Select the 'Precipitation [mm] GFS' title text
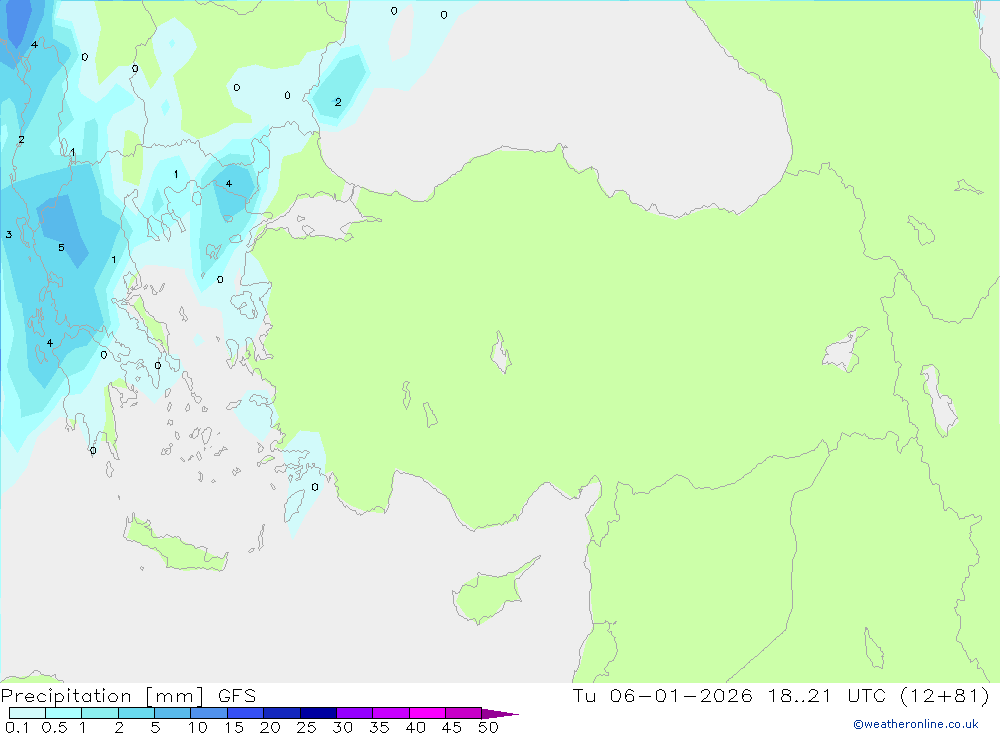1000x733 pixels. tap(128, 696)
